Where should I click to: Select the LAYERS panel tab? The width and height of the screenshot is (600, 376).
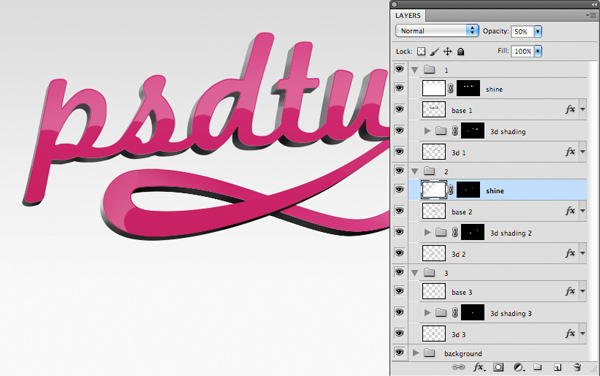point(408,15)
